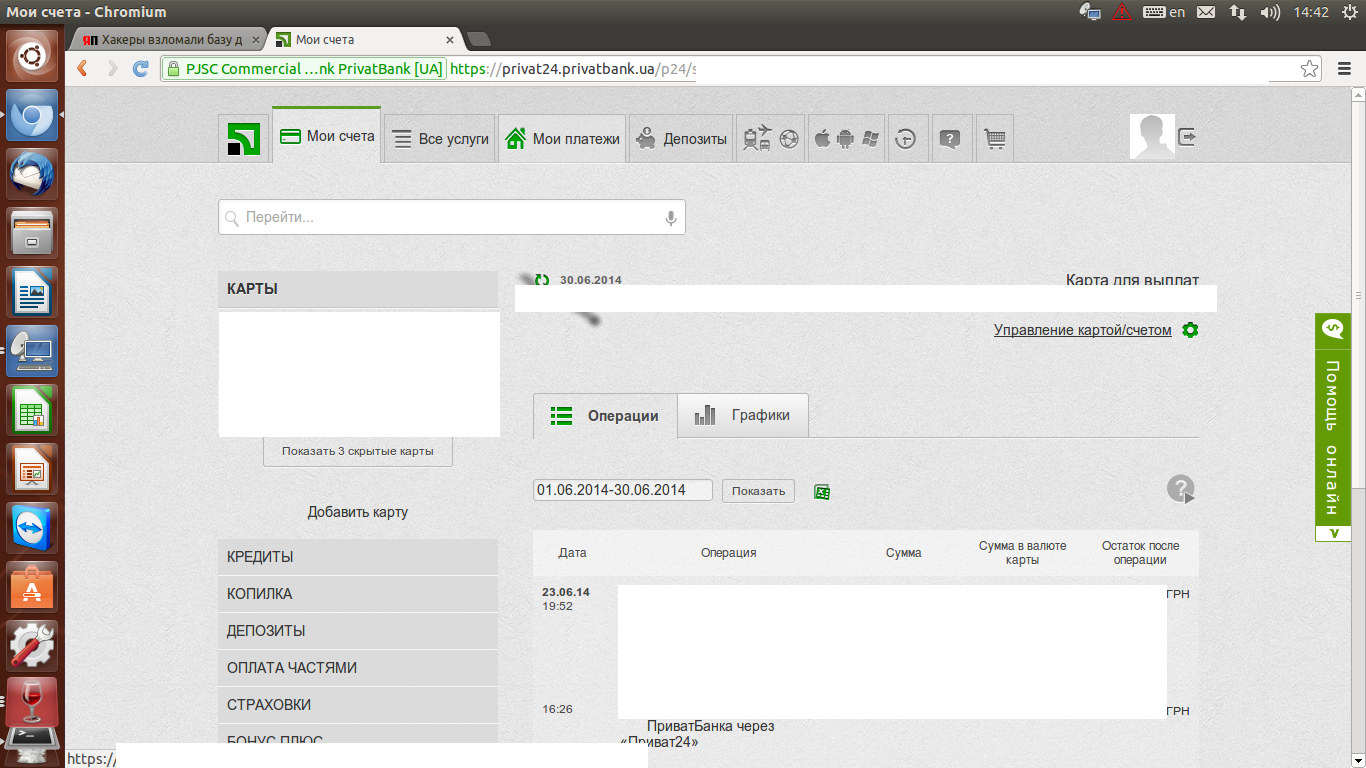
Task: Click the green gear card management icon
Action: click(1190, 330)
